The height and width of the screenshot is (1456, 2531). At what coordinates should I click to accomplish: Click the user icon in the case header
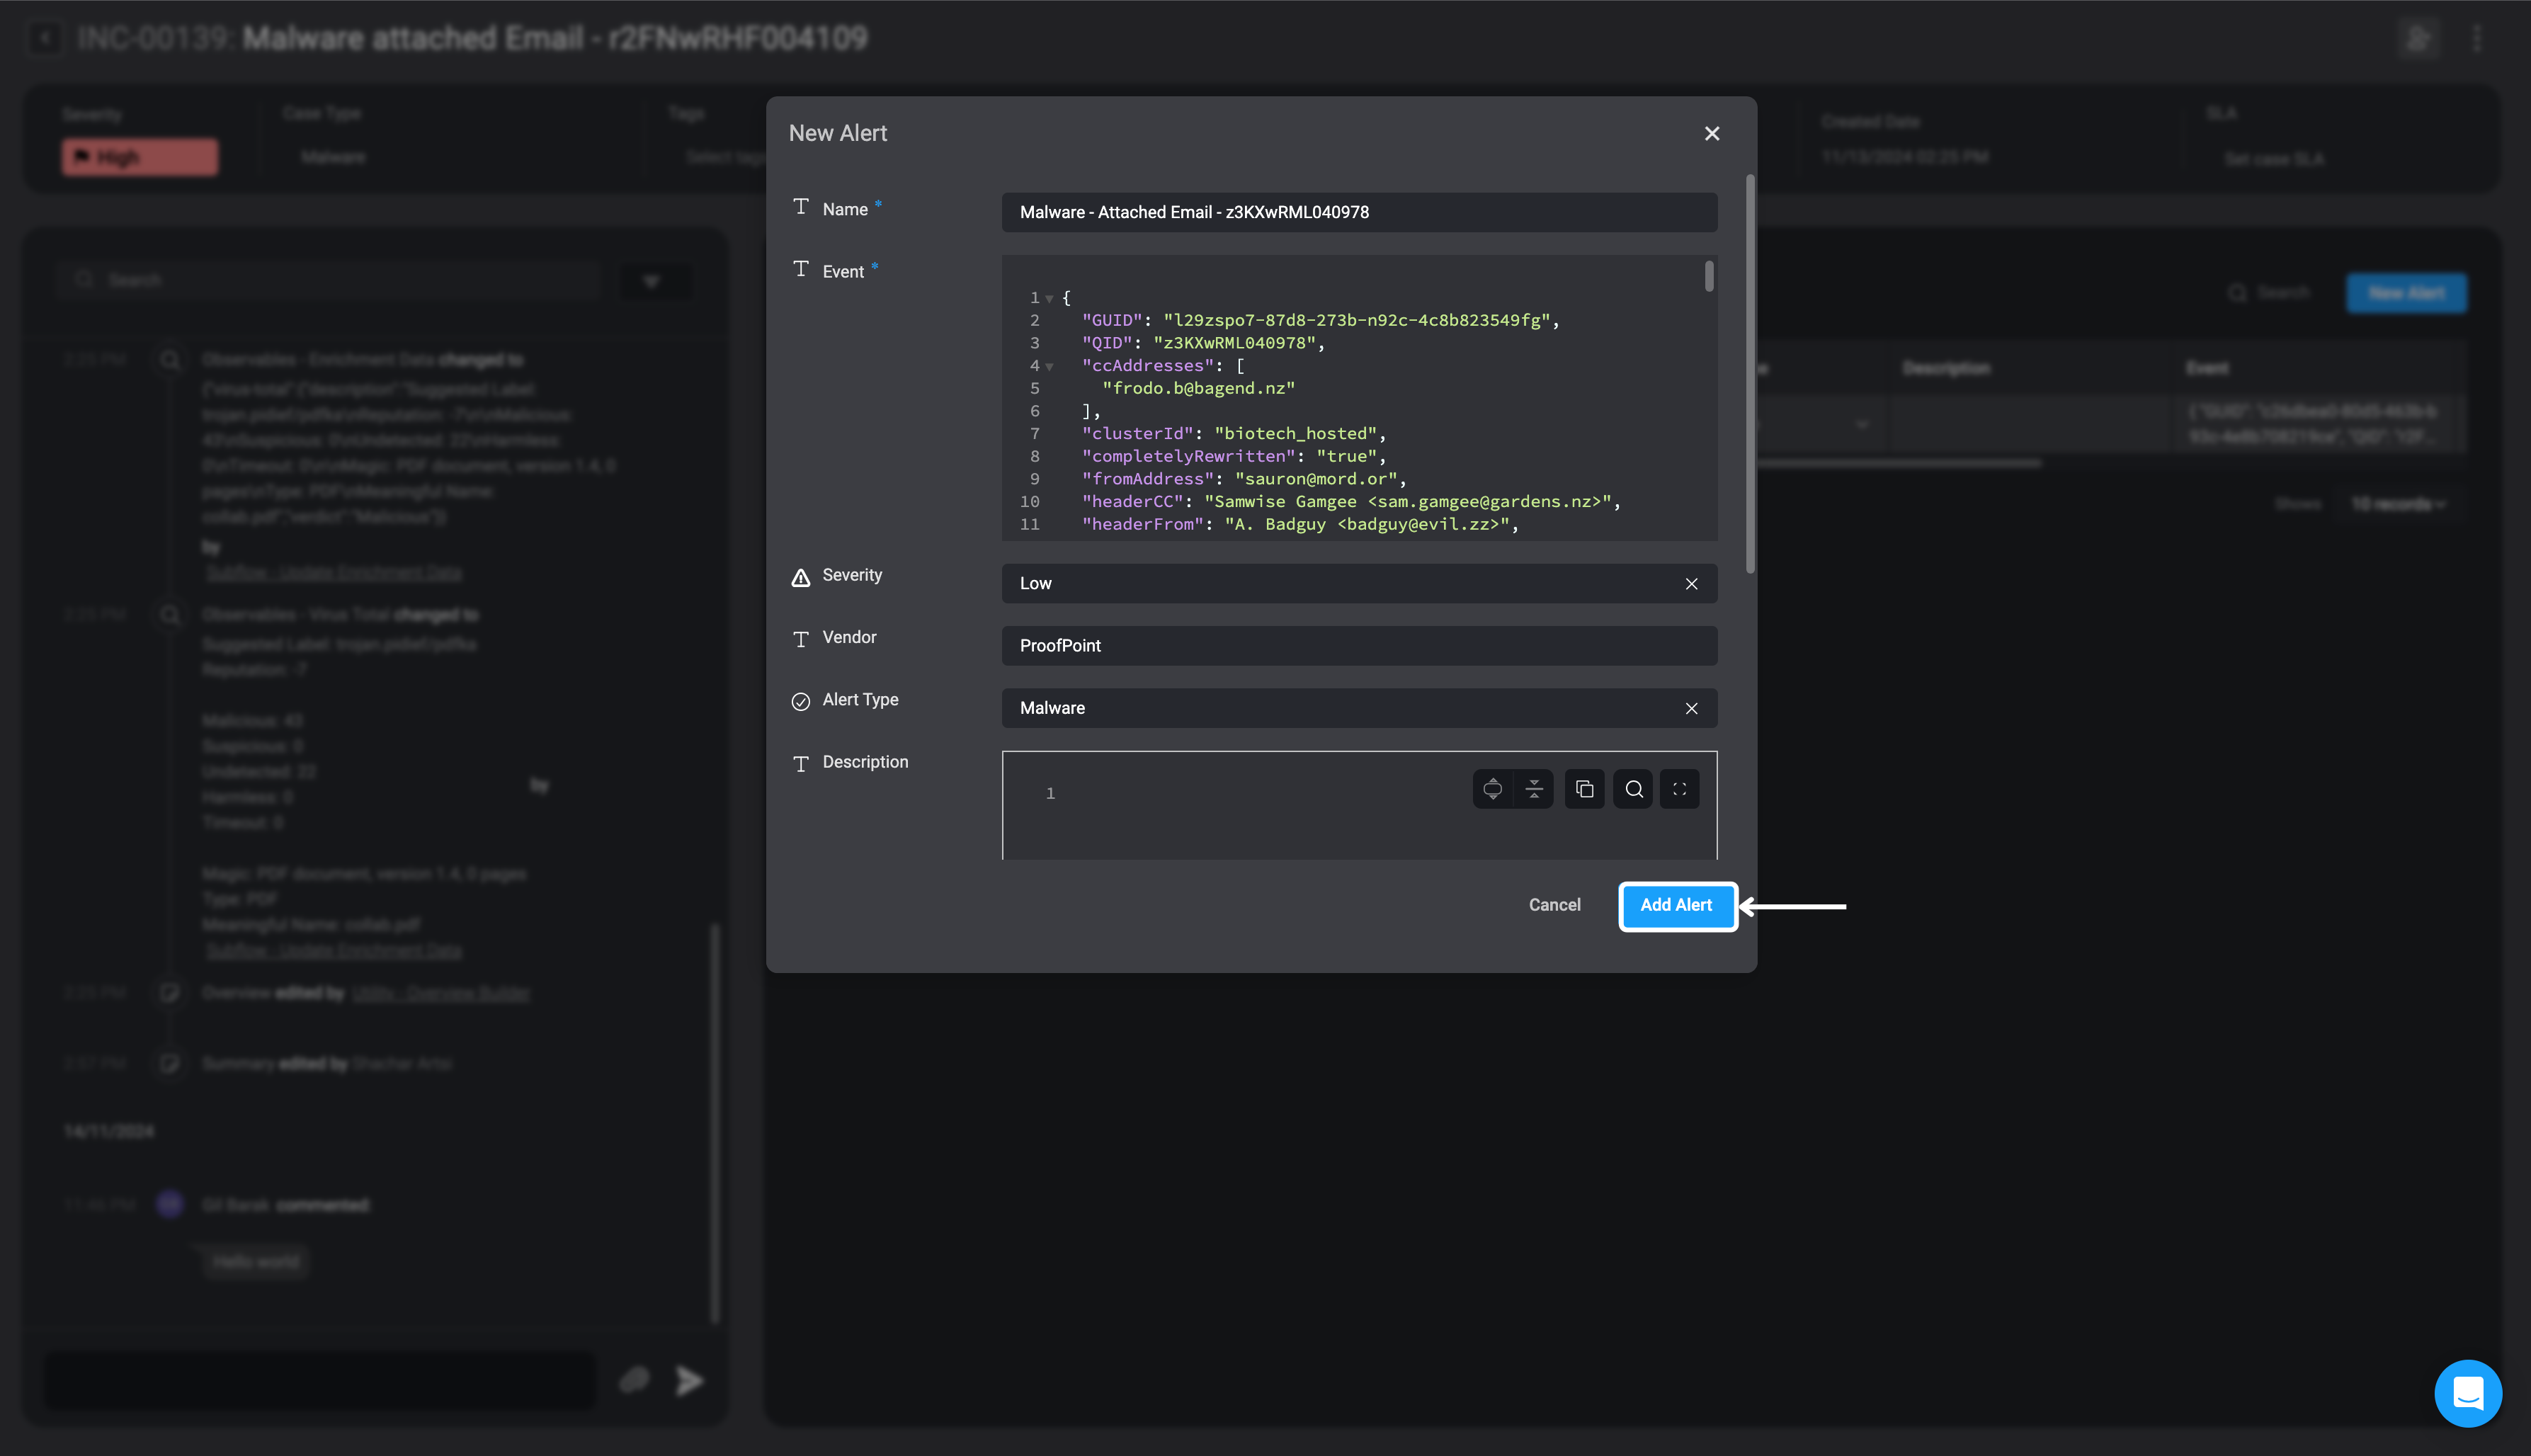[2418, 38]
